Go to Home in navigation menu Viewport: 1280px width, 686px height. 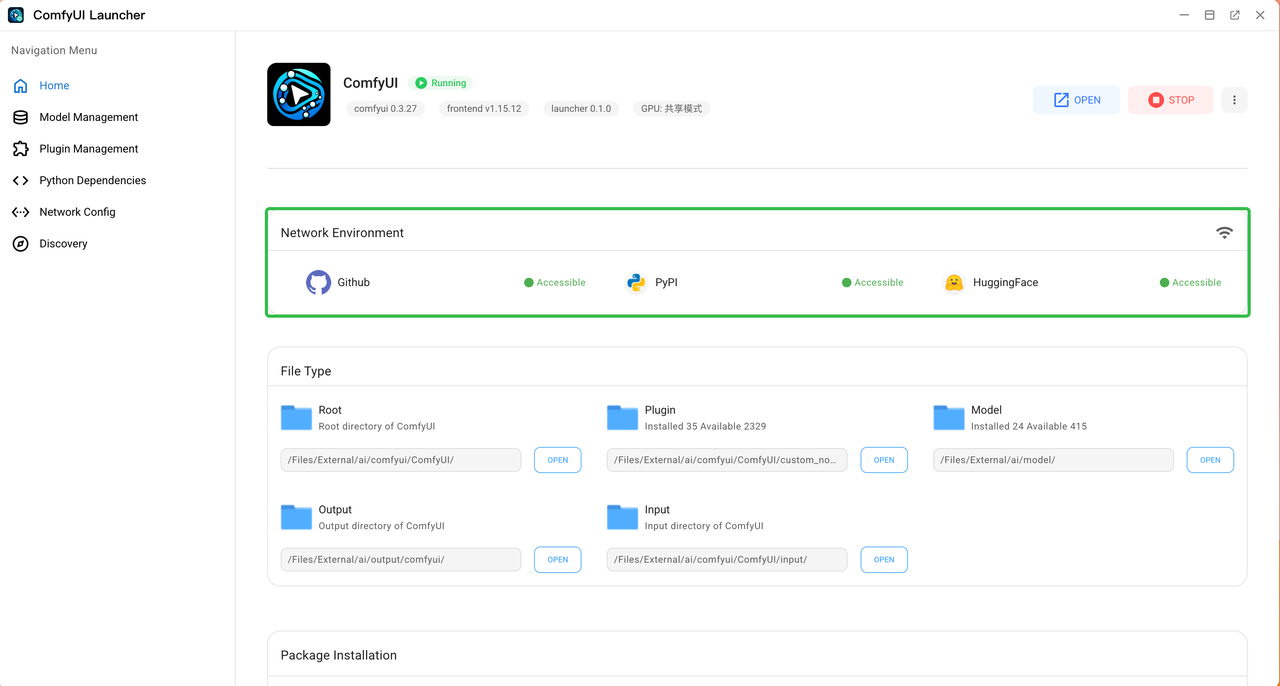click(x=54, y=86)
